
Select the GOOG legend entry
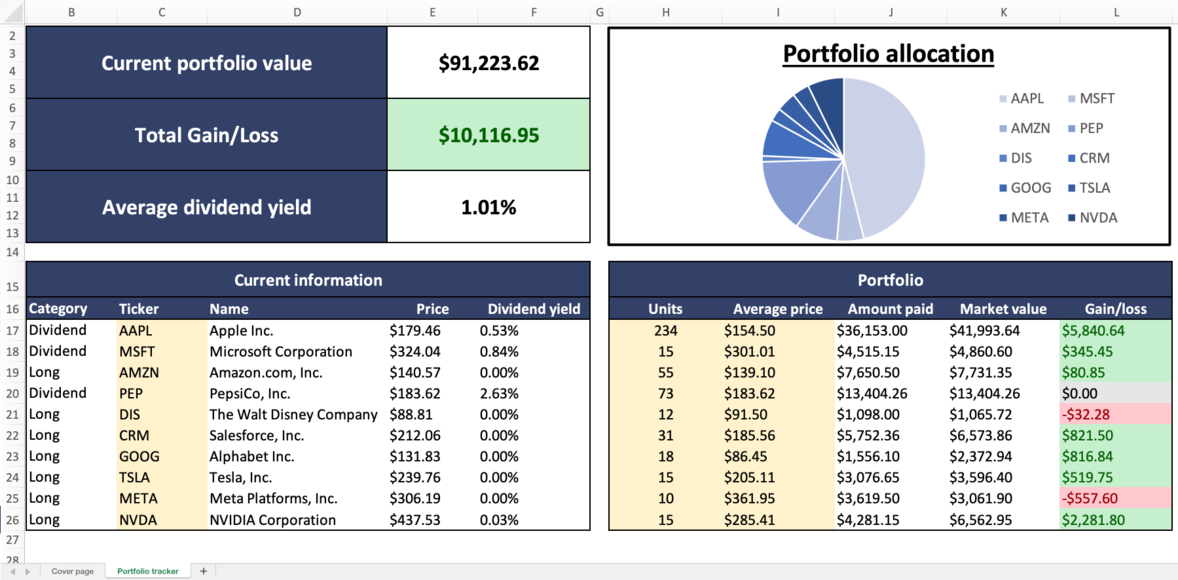(x=1030, y=187)
